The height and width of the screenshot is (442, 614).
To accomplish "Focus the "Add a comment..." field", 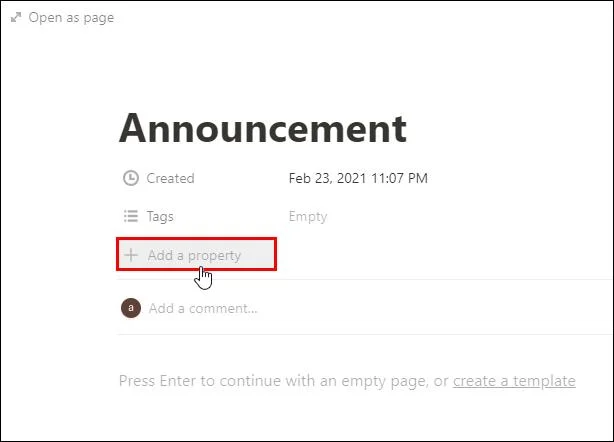I will [203, 308].
